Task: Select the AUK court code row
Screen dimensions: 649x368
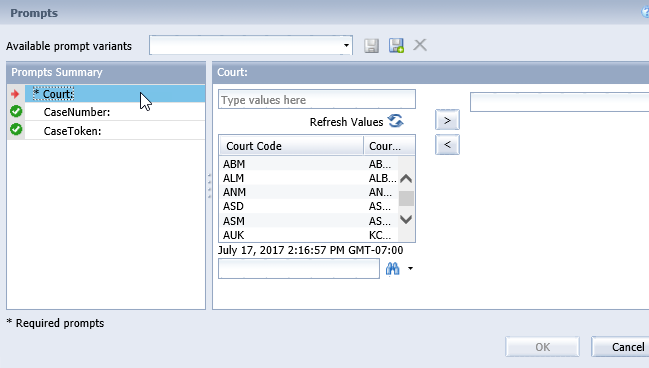Action: click(308, 235)
